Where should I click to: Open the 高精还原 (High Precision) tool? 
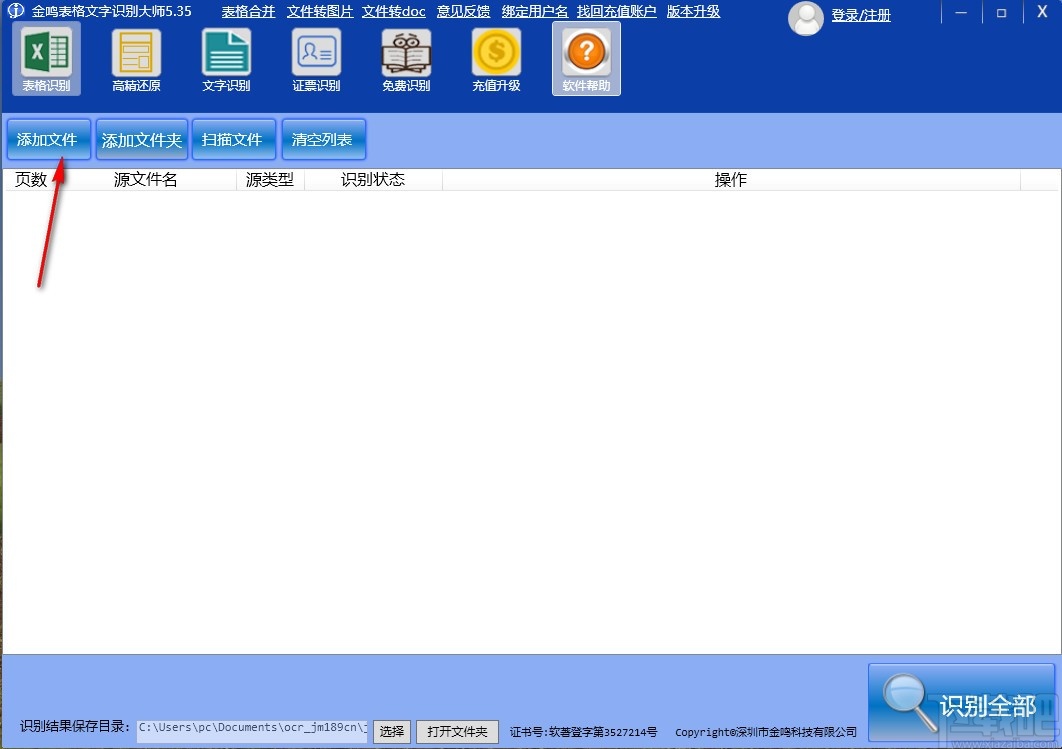click(x=136, y=59)
